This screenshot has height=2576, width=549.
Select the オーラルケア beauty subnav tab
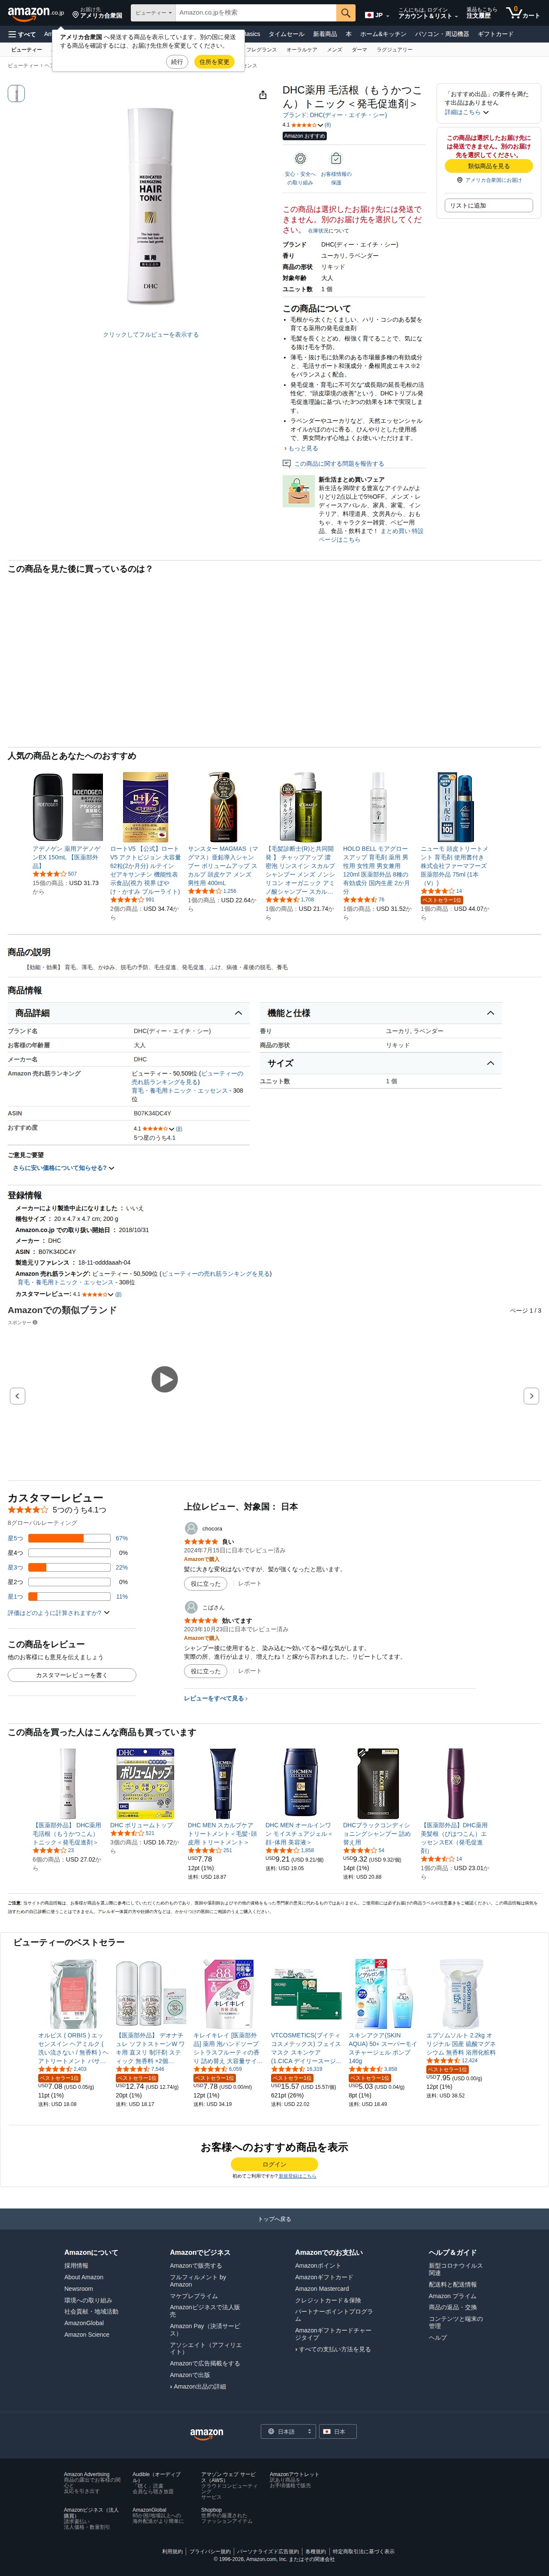[x=301, y=50]
